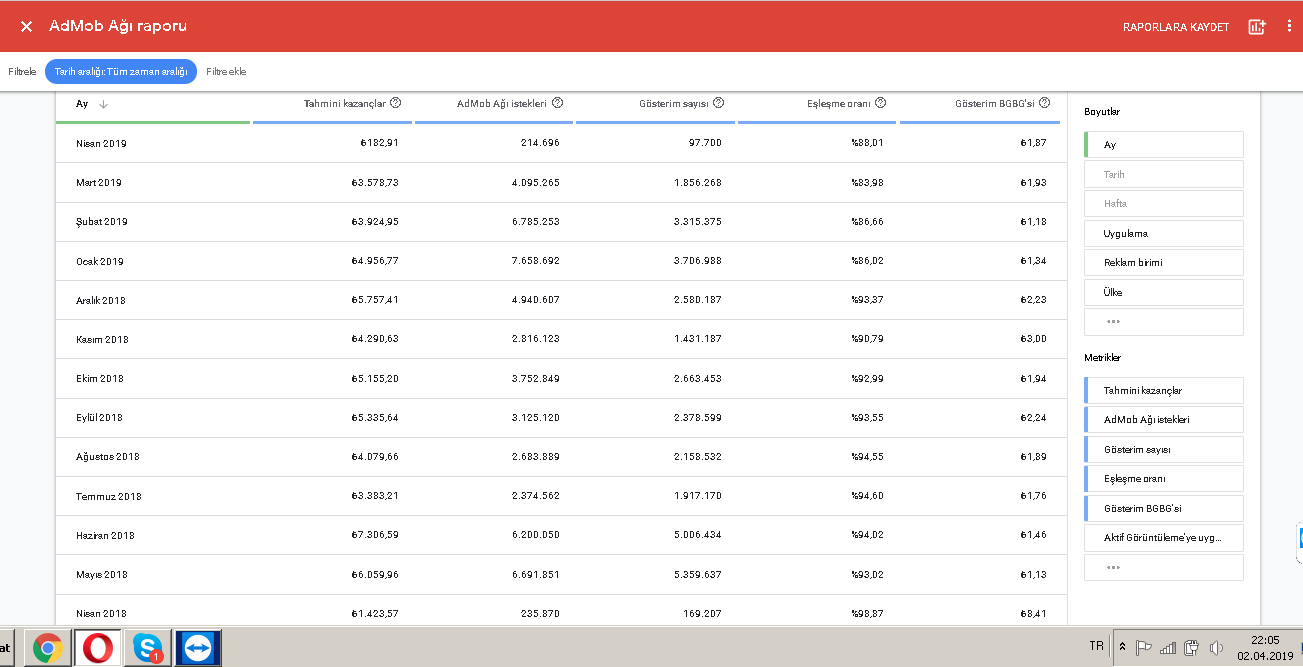Toggle the Uygulama dimension
1303x667 pixels.
click(x=1164, y=233)
